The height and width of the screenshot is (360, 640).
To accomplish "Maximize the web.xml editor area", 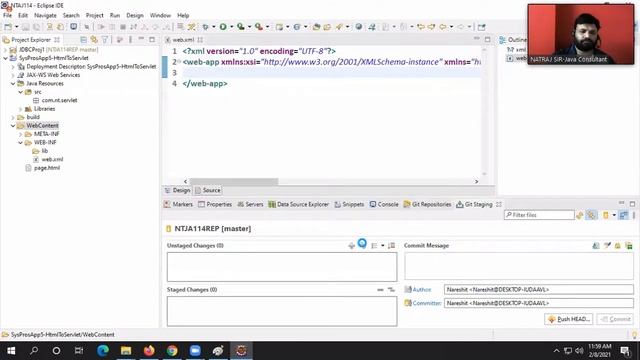I will tap(487, 39).
